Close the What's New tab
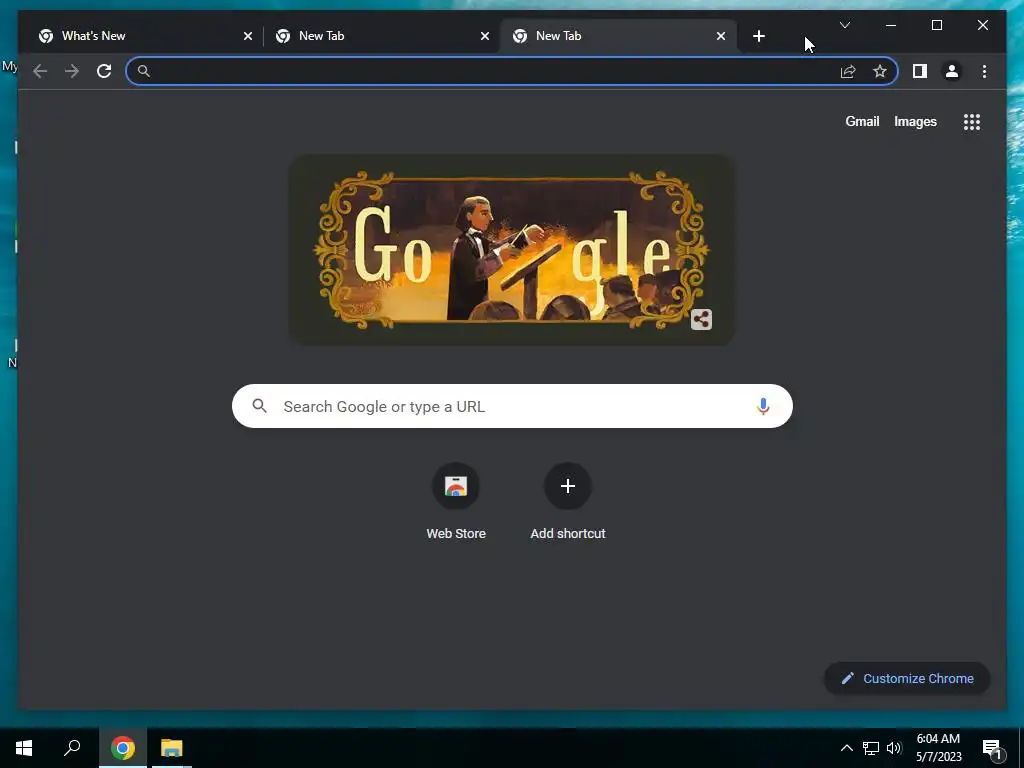 248,37
